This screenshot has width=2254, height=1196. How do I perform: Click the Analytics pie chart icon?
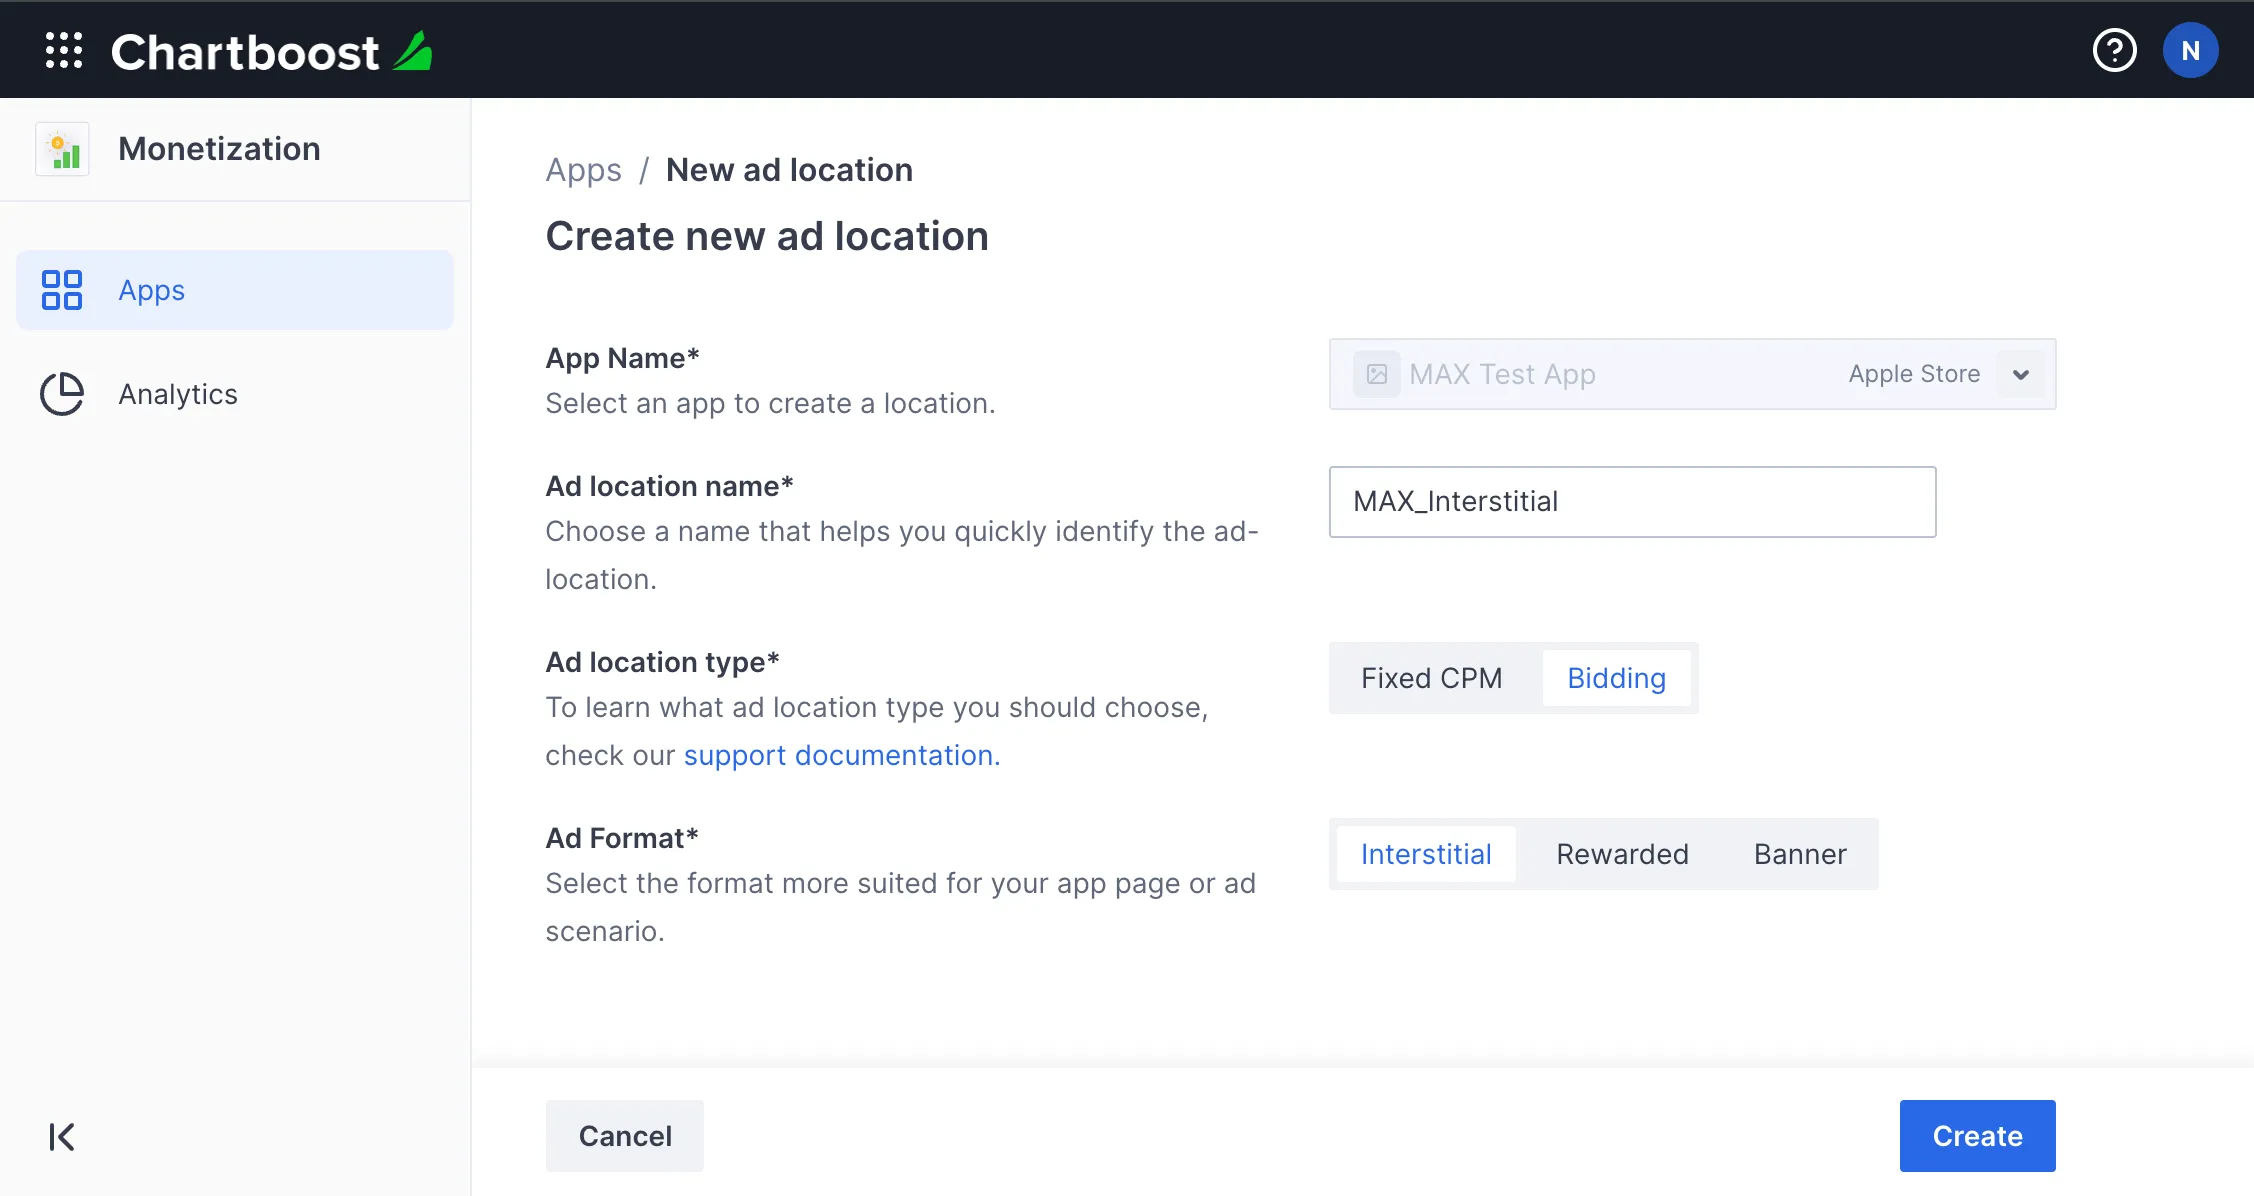[61, 393]
